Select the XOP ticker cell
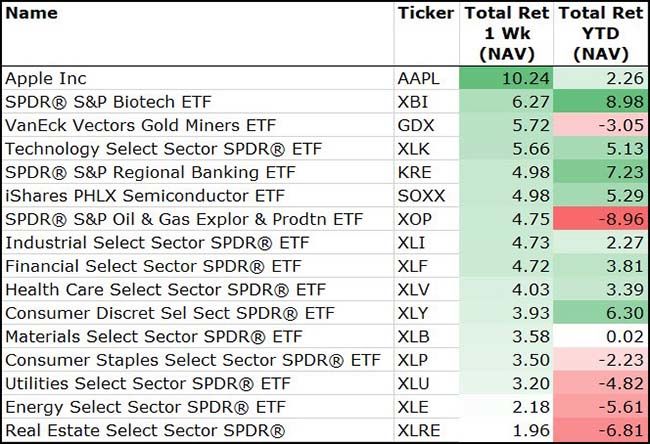Screen dimensions: 650x444 point(415,219)
